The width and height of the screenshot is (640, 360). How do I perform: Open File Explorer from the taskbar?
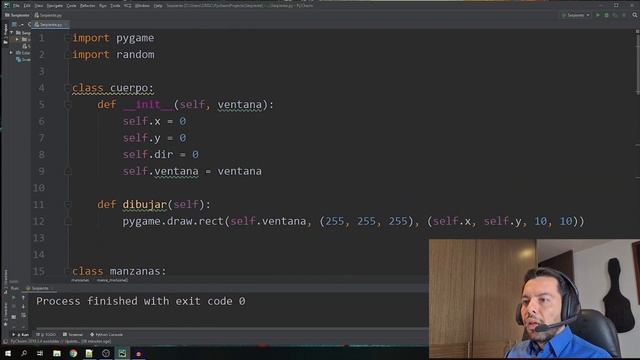(57, 353)
